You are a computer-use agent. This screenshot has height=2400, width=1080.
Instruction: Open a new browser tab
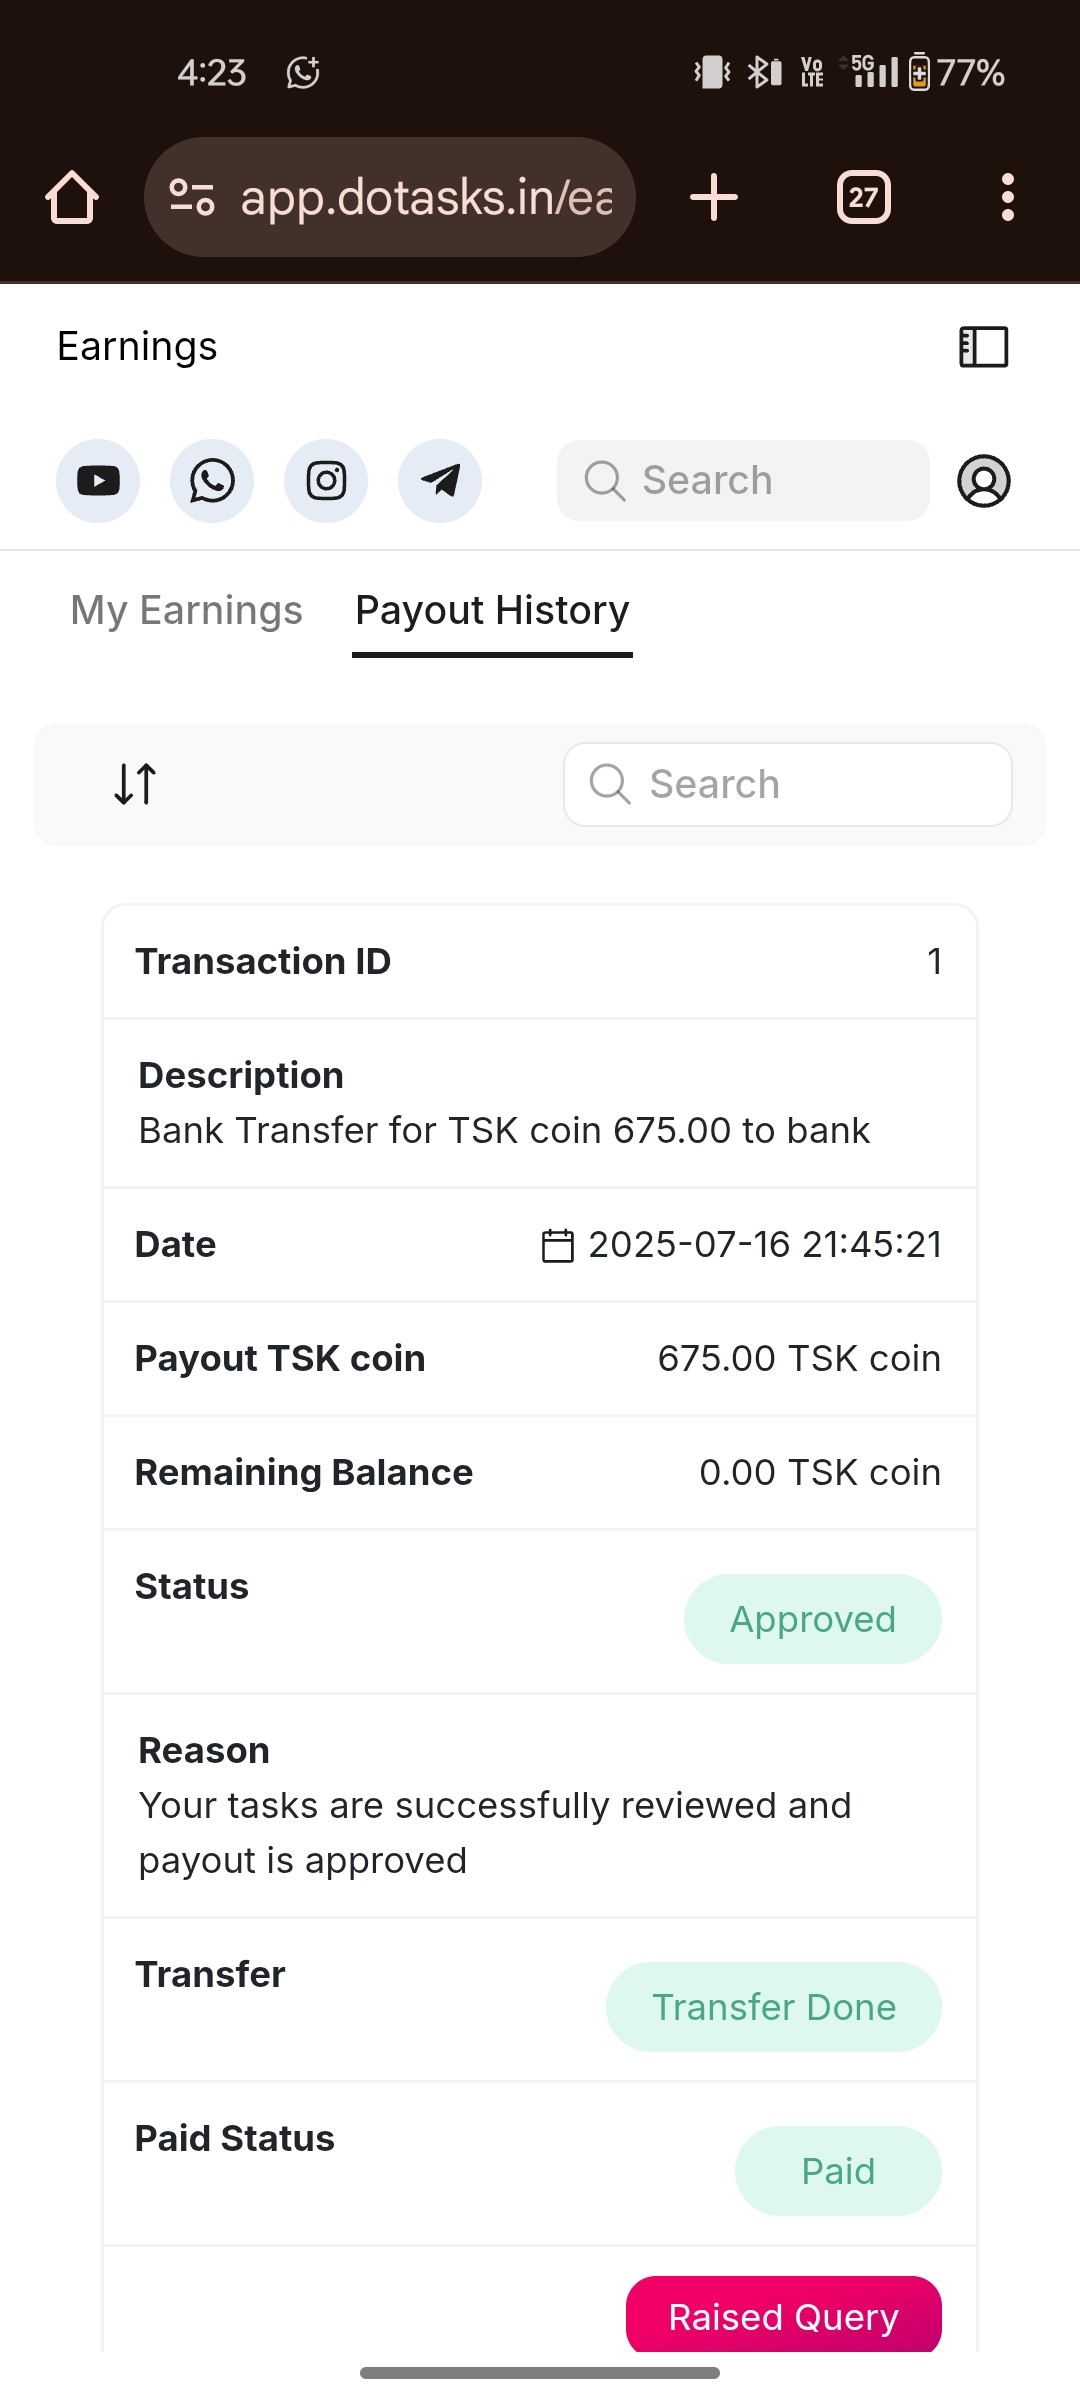(714, 197)
